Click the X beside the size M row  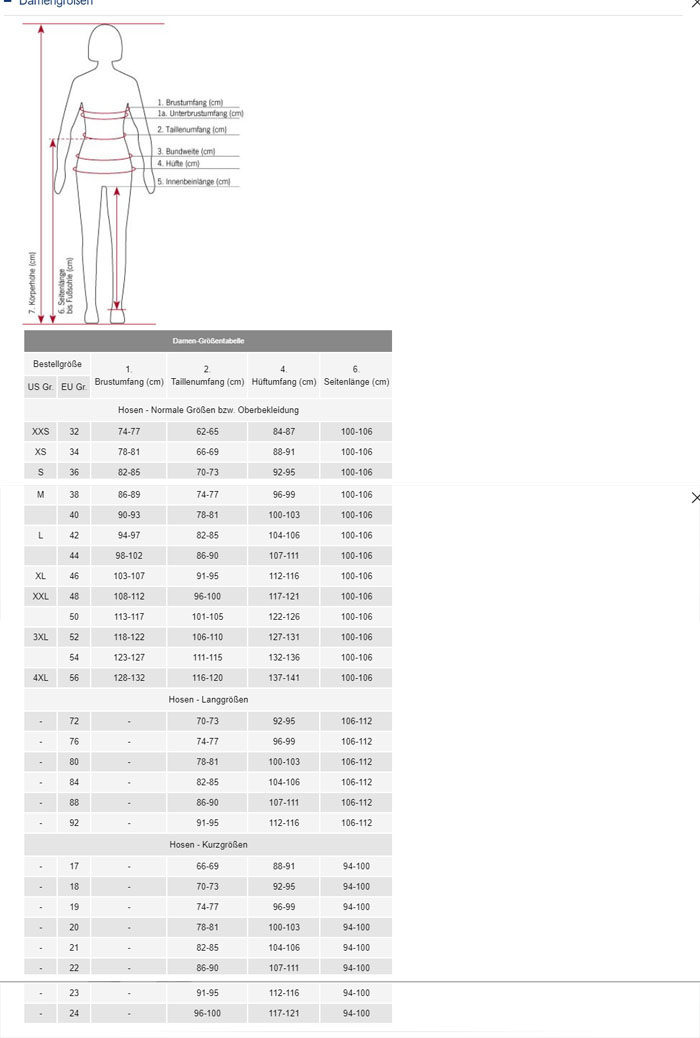click(695, 497)
